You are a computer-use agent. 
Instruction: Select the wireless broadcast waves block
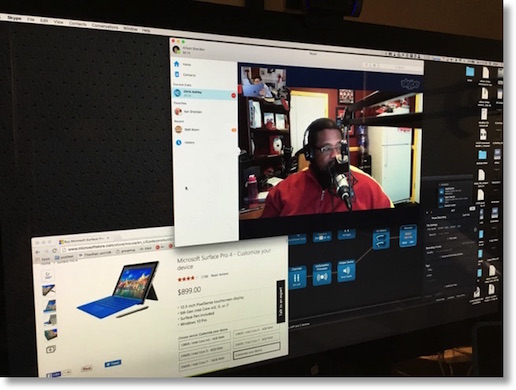(x=322, y=274)
